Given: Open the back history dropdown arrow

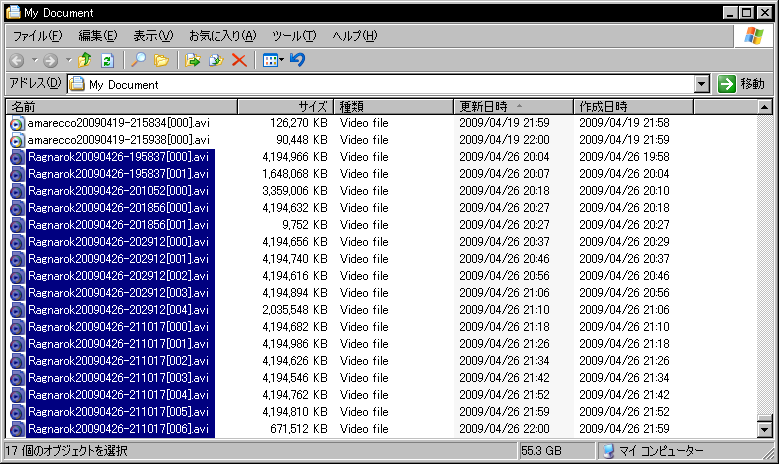Looking at the screenshot, I should point(34,60).
